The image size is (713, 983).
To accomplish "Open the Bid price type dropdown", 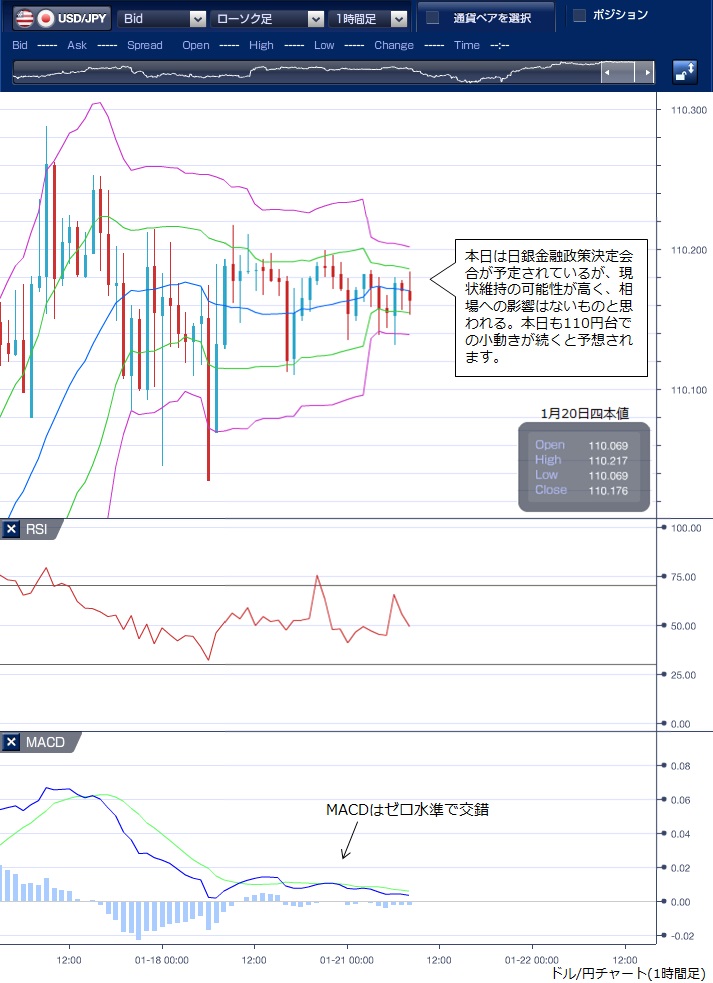I will [x=197, y=19].
